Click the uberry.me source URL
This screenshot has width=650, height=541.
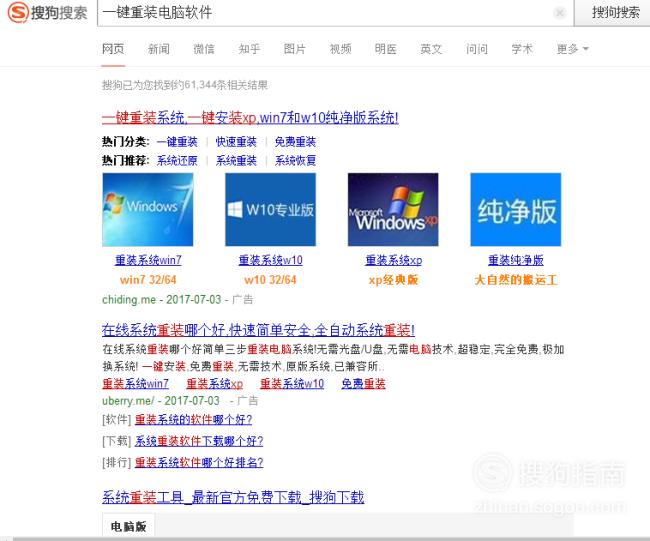coord(128,401)
